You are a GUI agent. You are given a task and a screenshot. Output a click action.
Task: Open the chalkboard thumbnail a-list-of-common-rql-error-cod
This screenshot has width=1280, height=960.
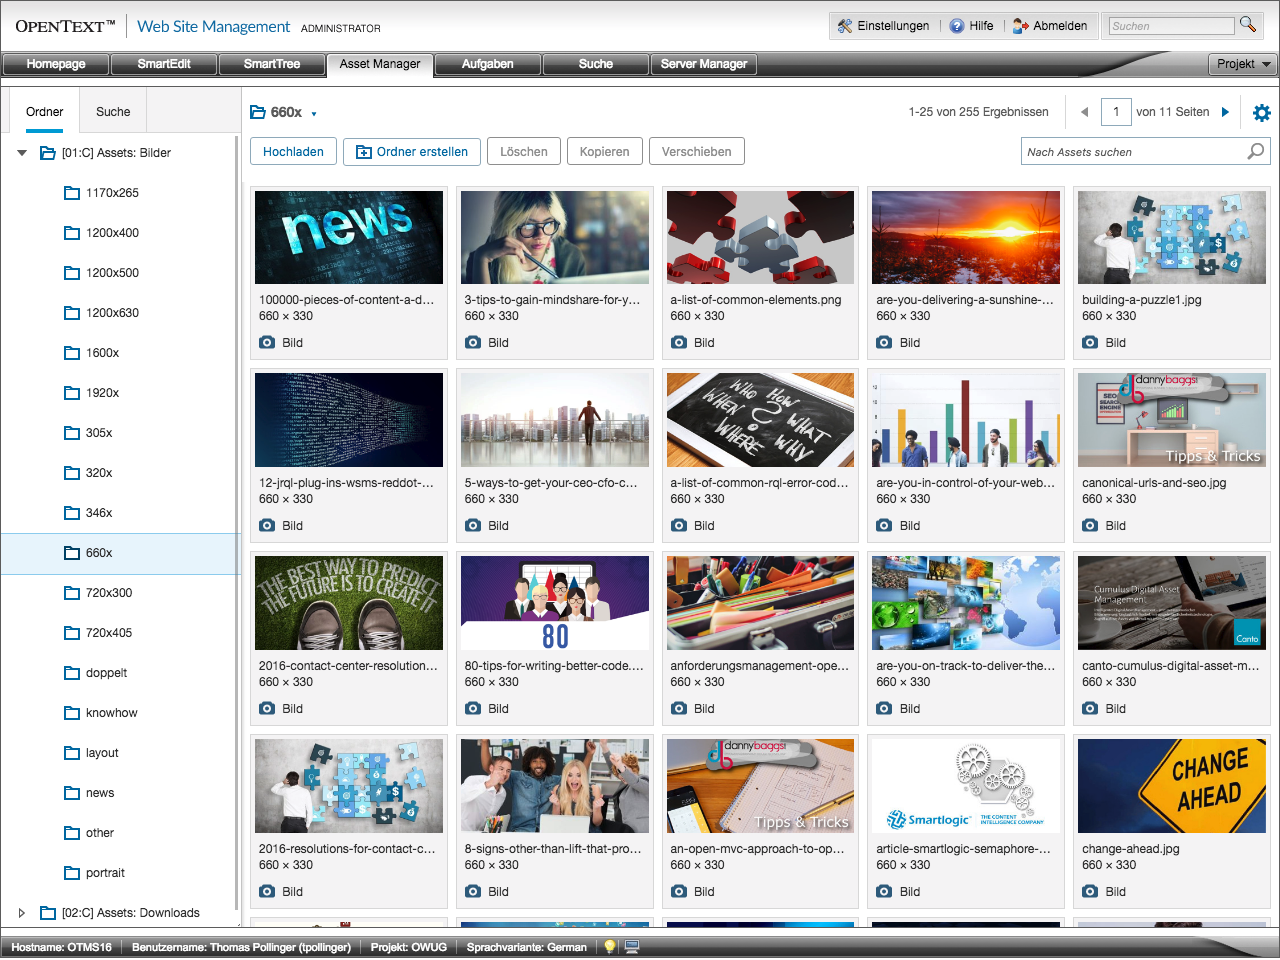[x=760, y=420]
